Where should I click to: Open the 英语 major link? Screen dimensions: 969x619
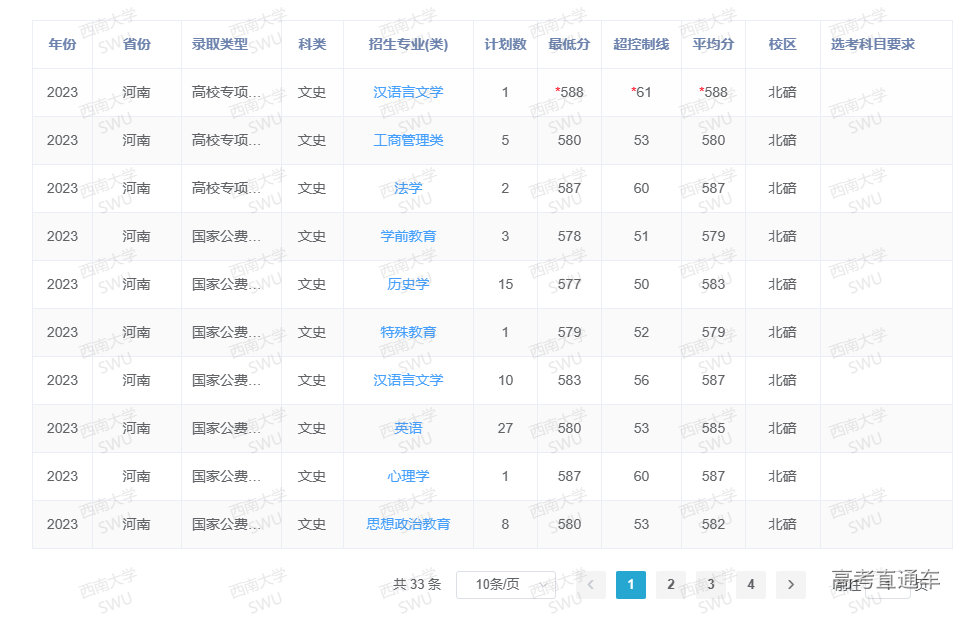click(408, 428)
